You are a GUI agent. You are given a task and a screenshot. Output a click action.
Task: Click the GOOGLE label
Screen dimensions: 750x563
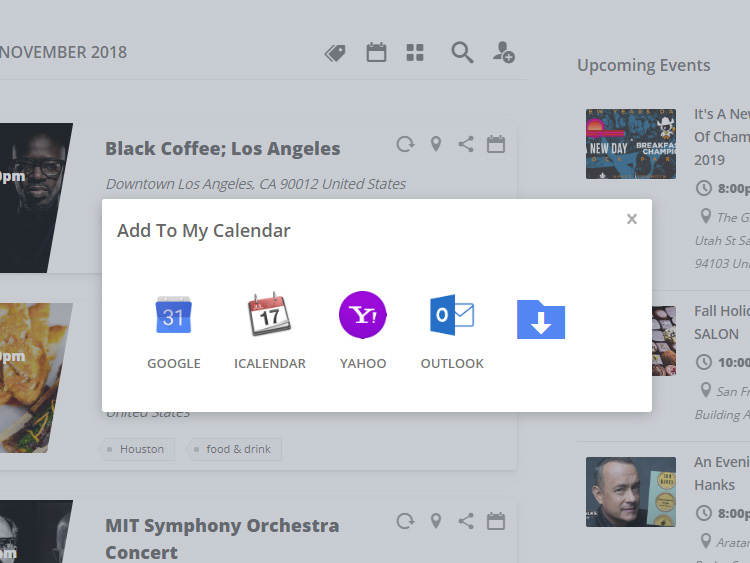point(174,364)
